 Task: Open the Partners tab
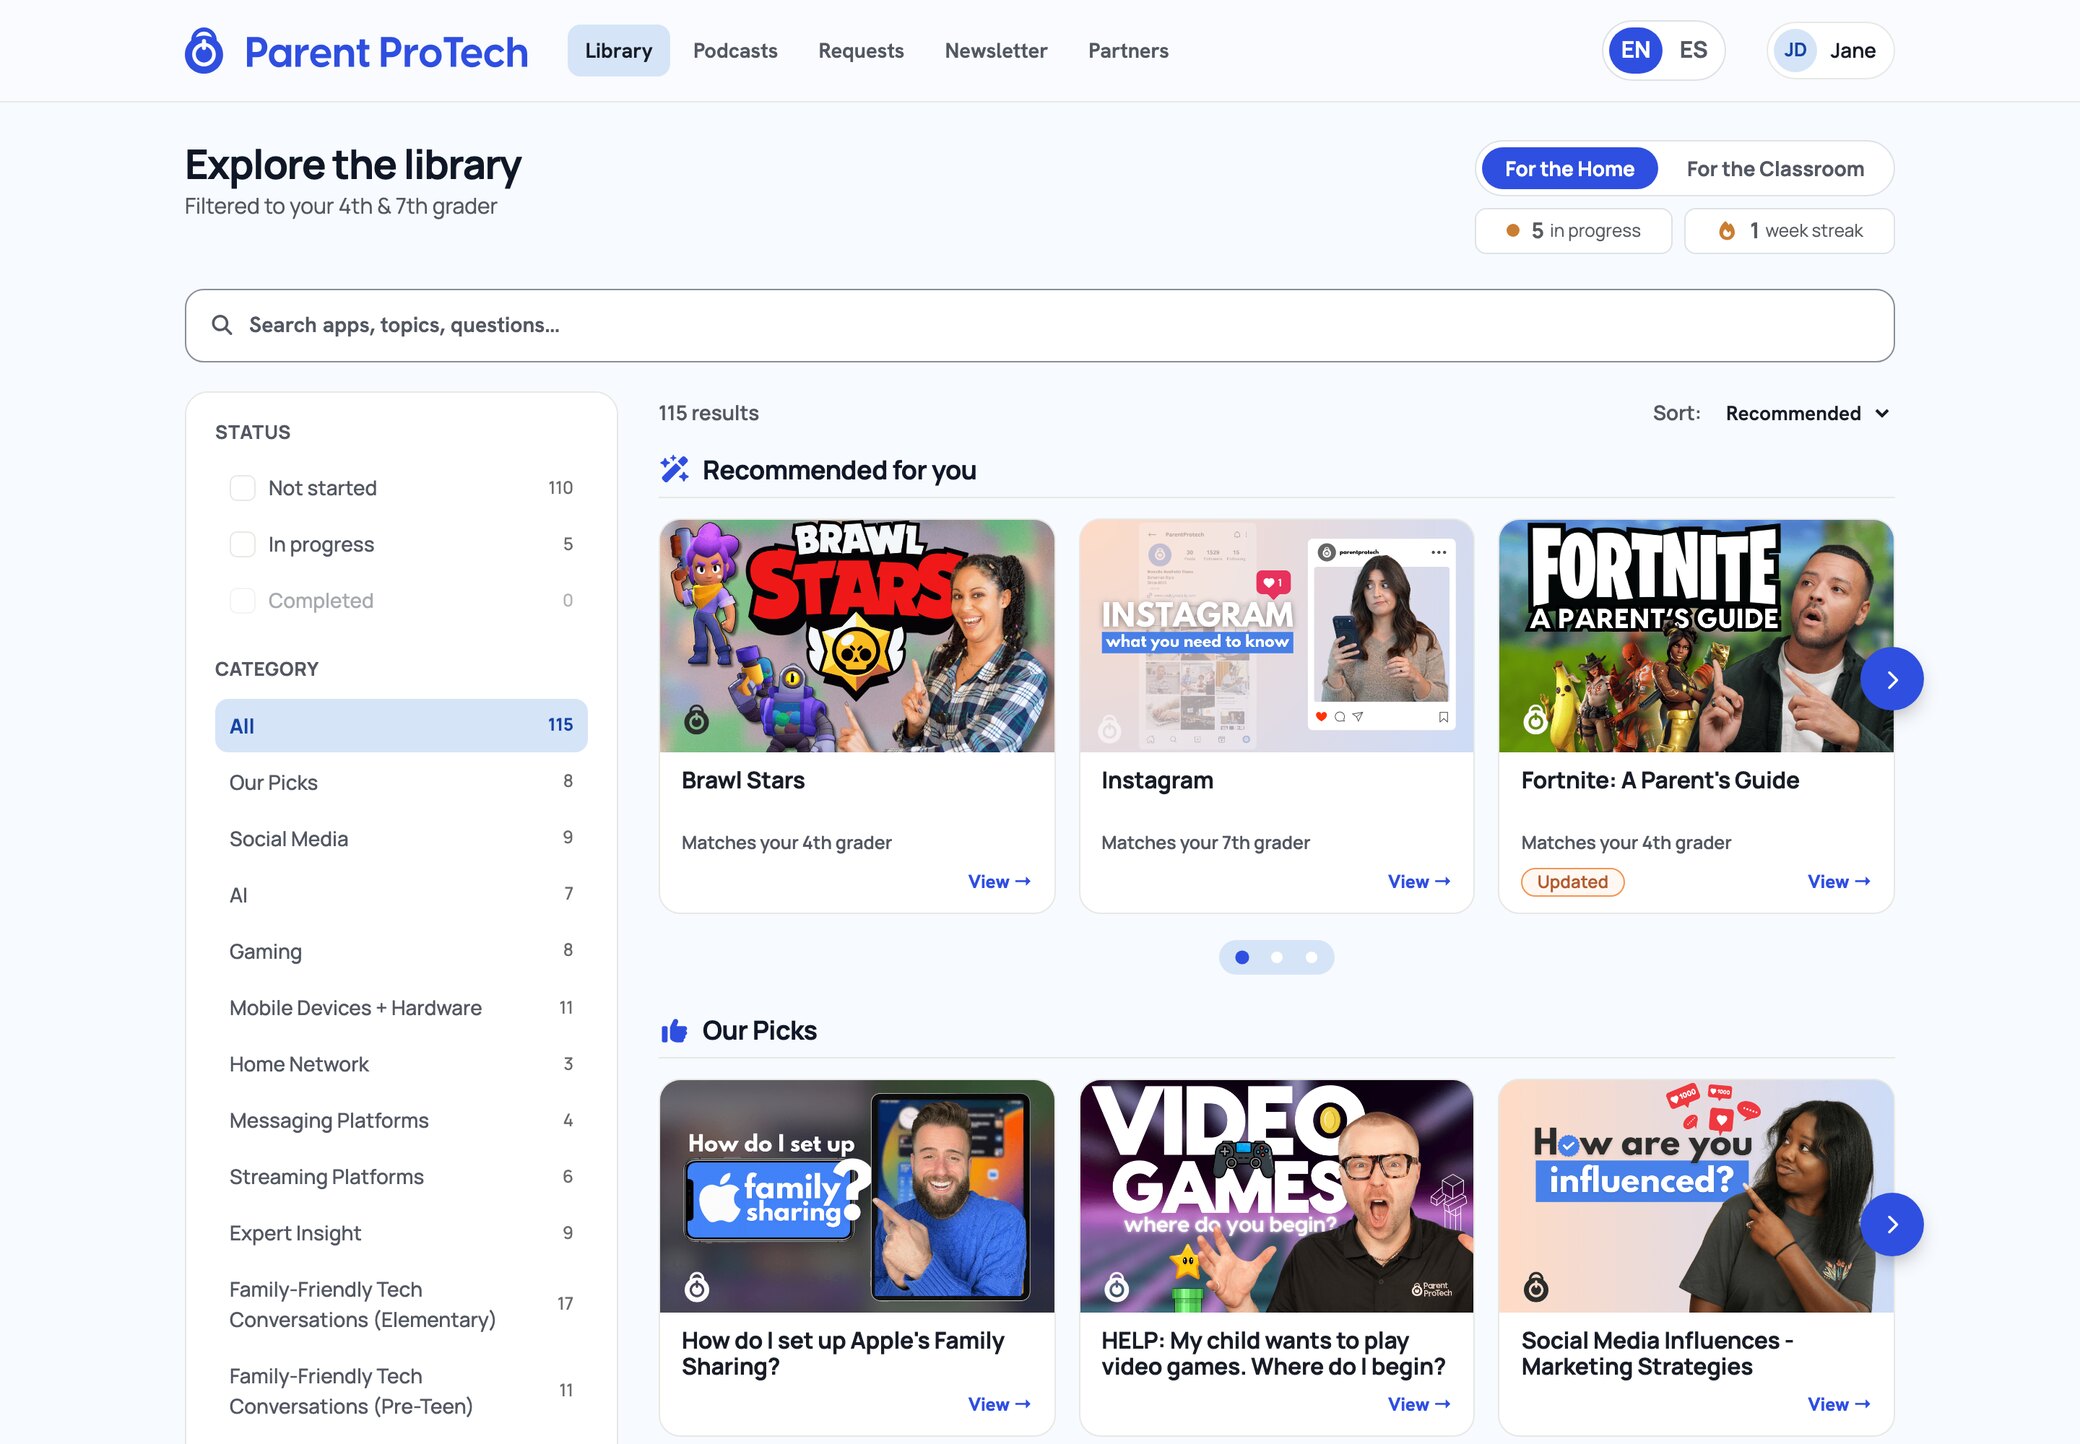pyautogui.click(x=1128, y=50)
